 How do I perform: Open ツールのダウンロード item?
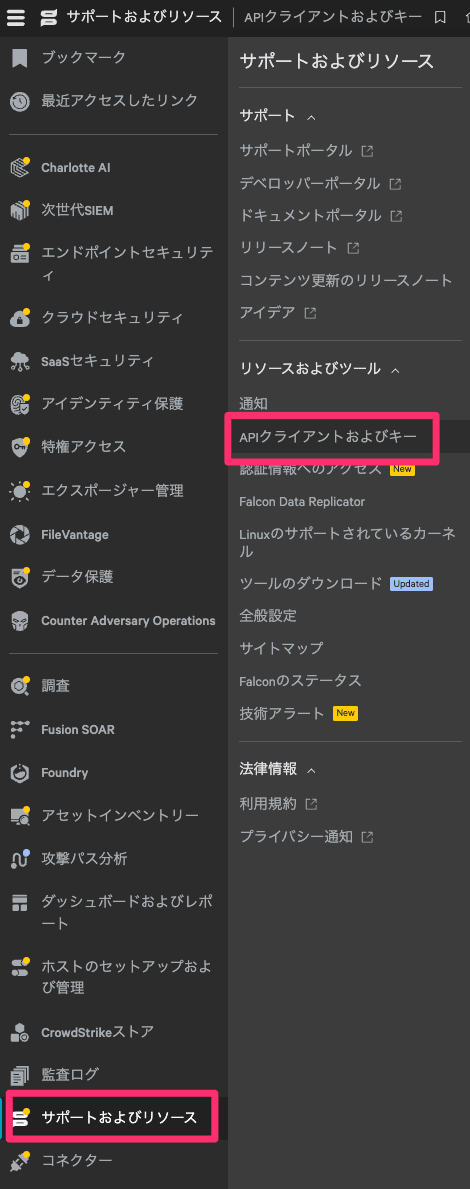(311, 583)
